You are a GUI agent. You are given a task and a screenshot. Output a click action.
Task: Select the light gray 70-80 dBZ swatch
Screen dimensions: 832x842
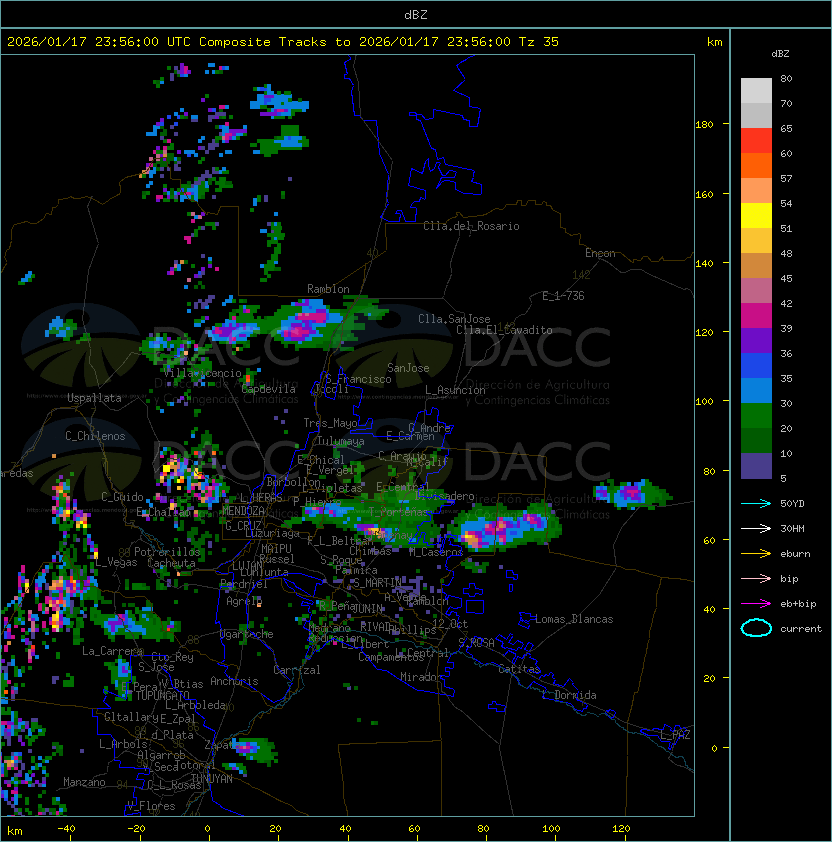(756, 91)
